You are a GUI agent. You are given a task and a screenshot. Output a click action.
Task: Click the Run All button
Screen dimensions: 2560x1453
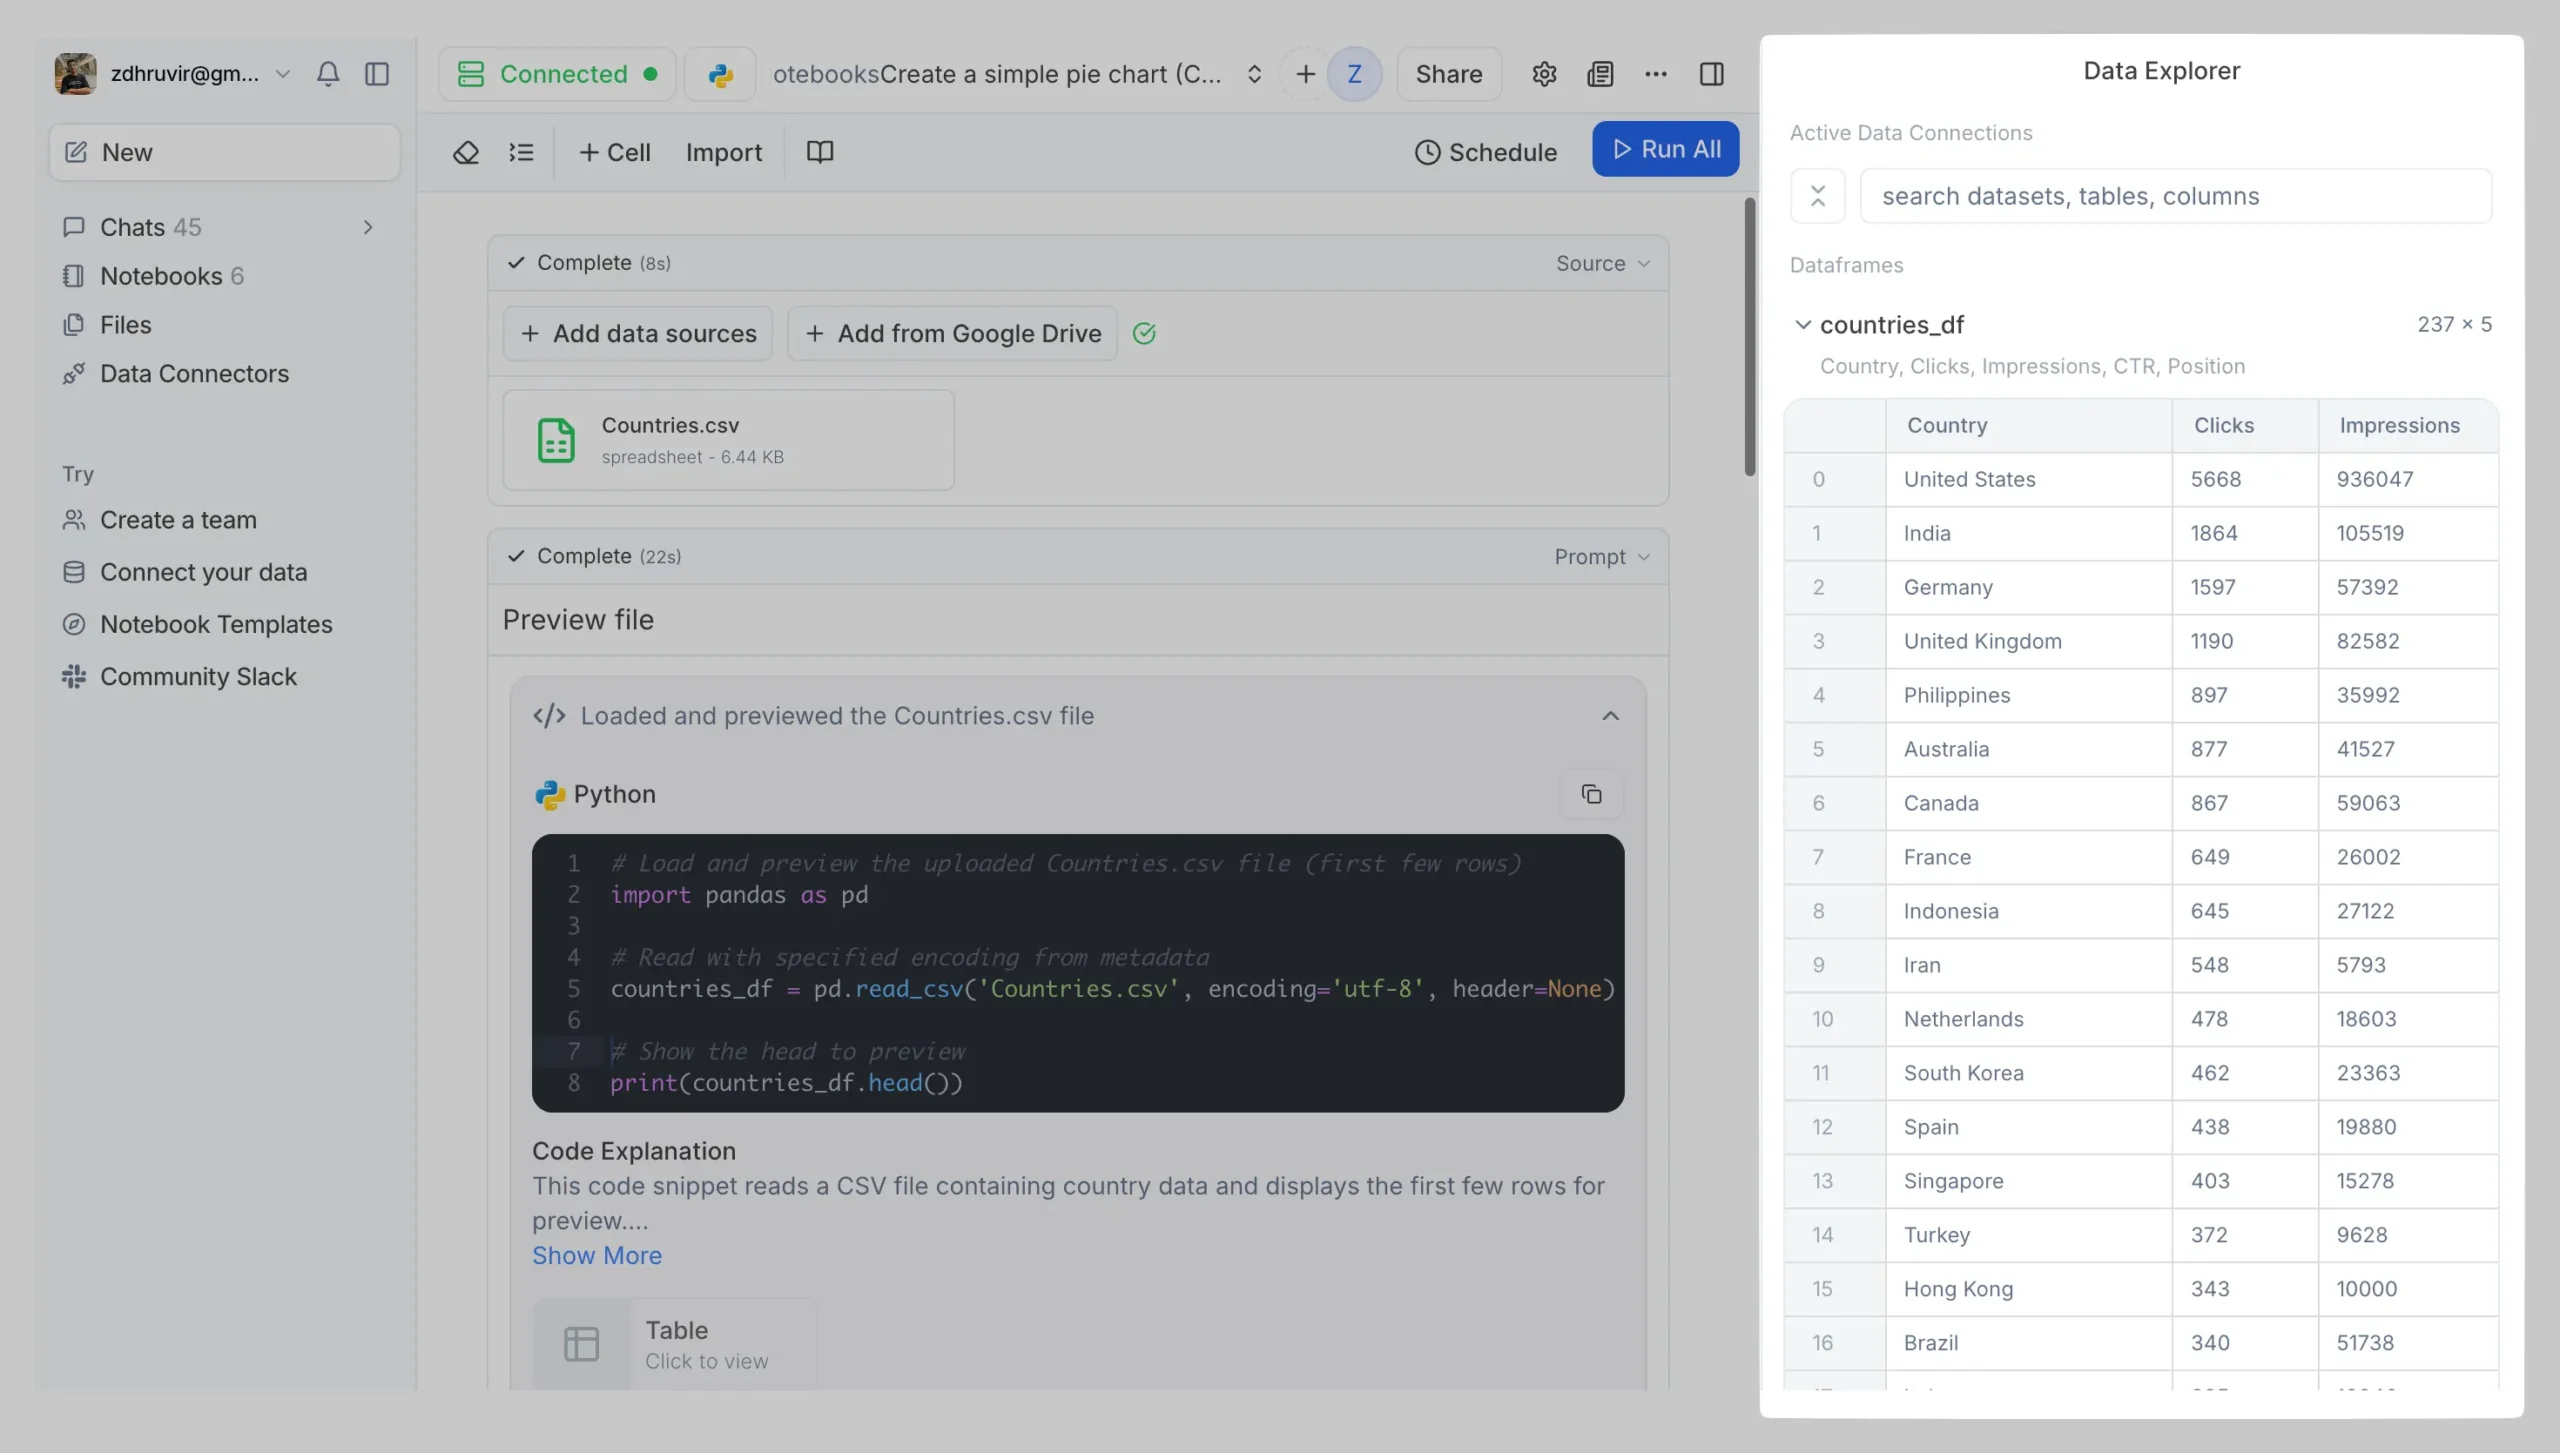point(1665,149)
